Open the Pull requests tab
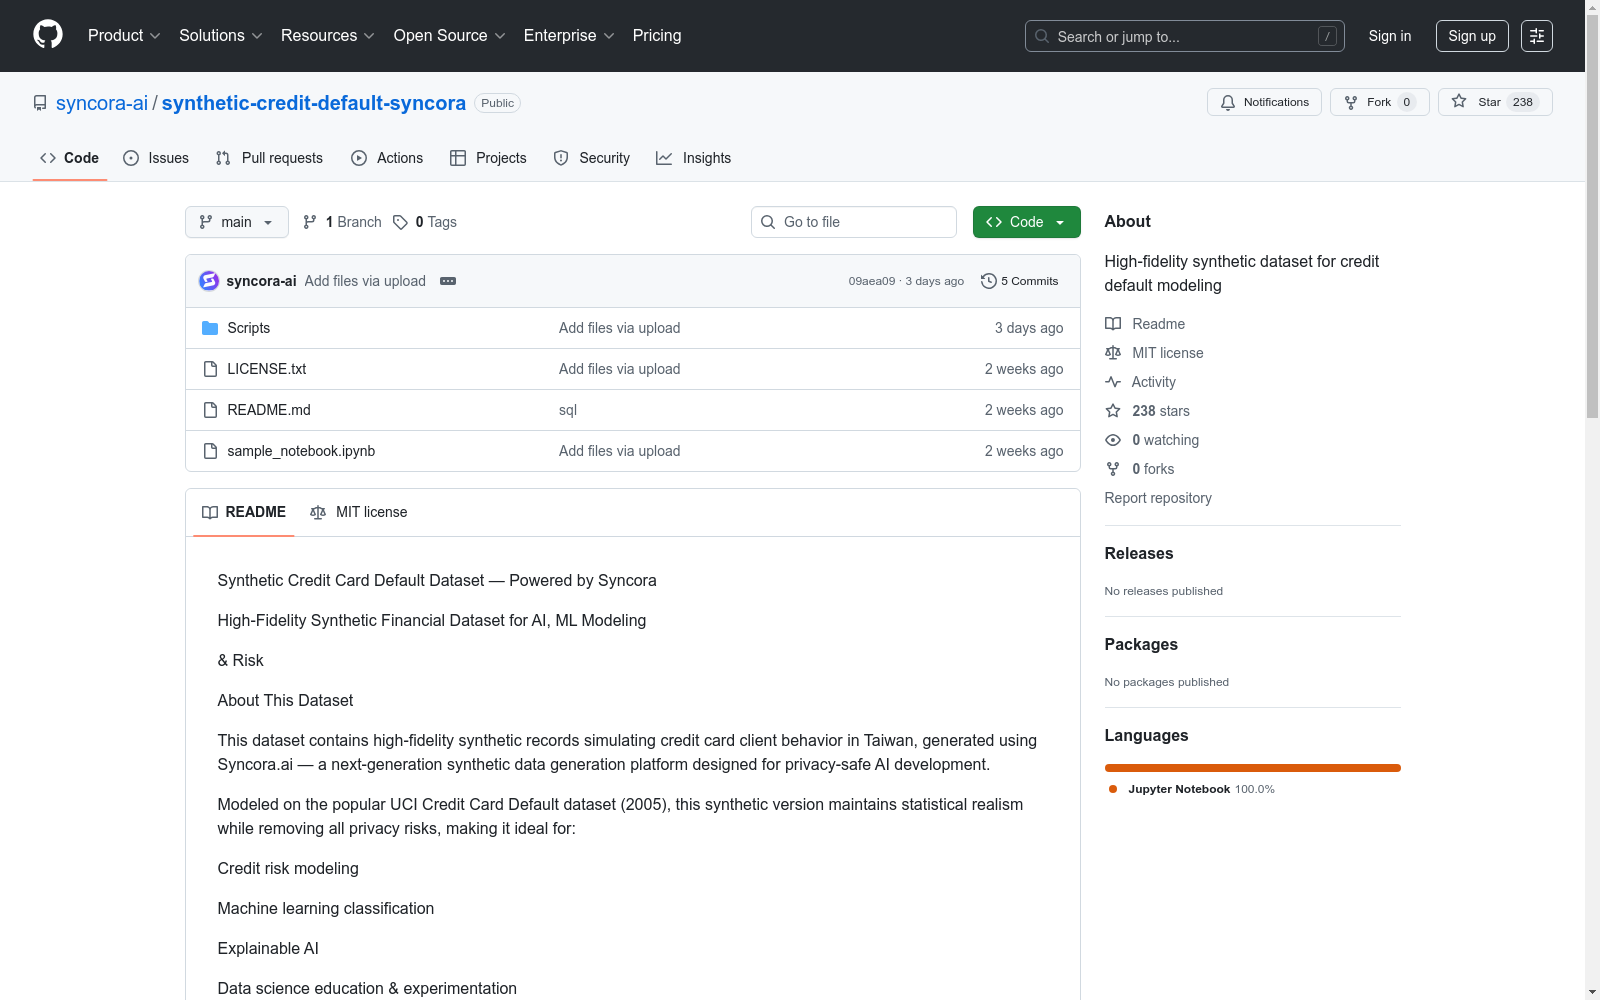The width and height of the screenshot is (1600, 1000). (x=269, y=158)
